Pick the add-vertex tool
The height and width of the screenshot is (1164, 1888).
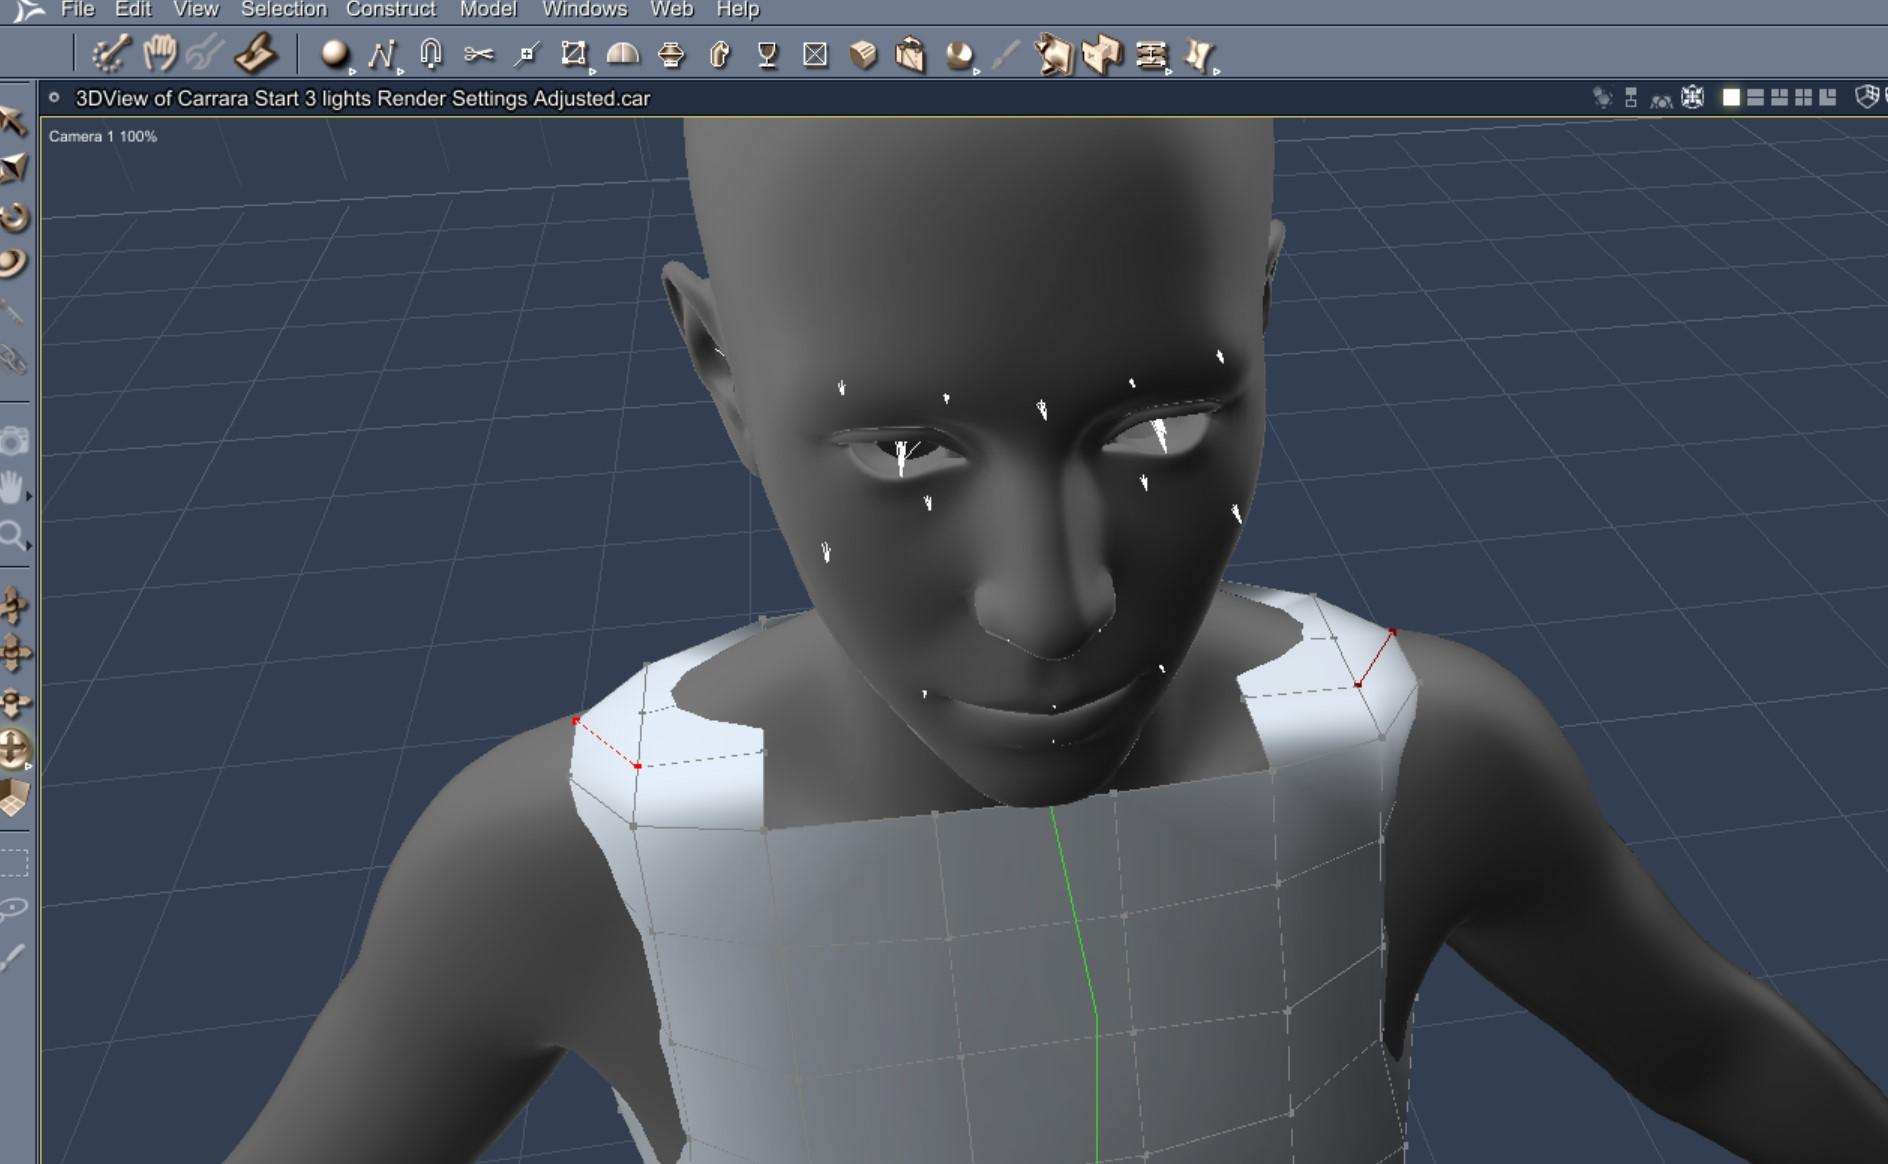point(526,54)
